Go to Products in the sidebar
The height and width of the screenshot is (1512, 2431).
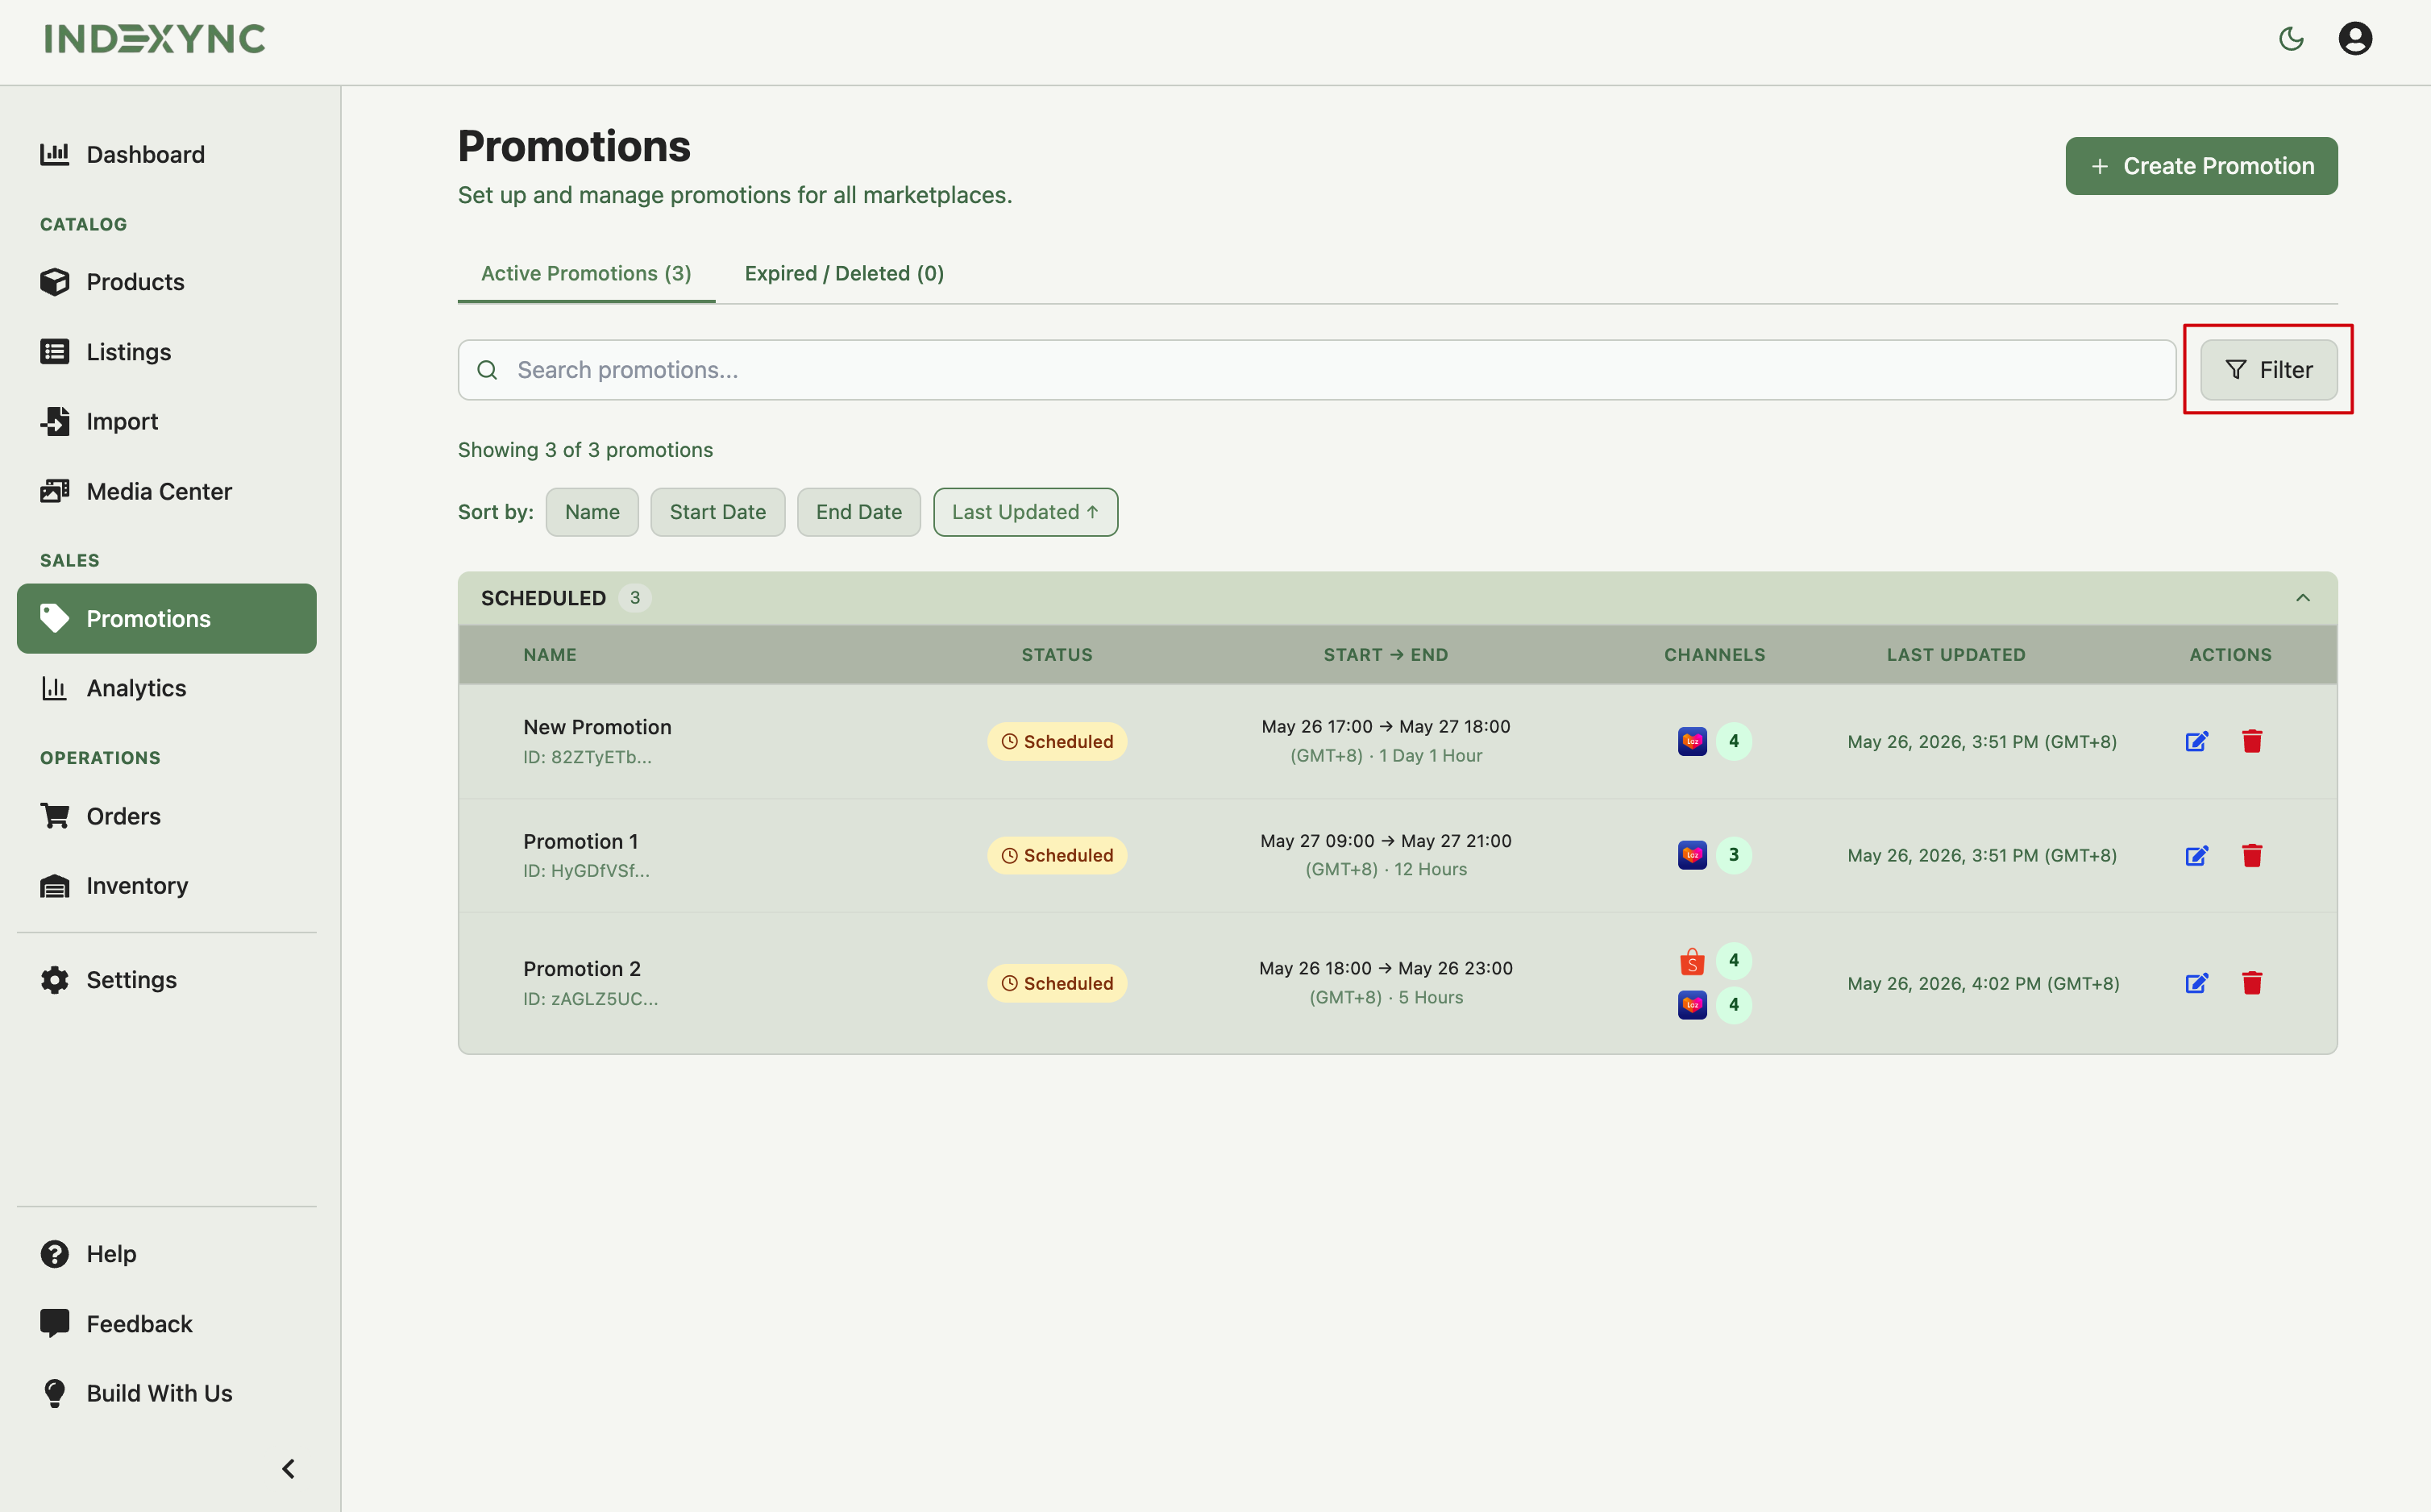point(167,282)
